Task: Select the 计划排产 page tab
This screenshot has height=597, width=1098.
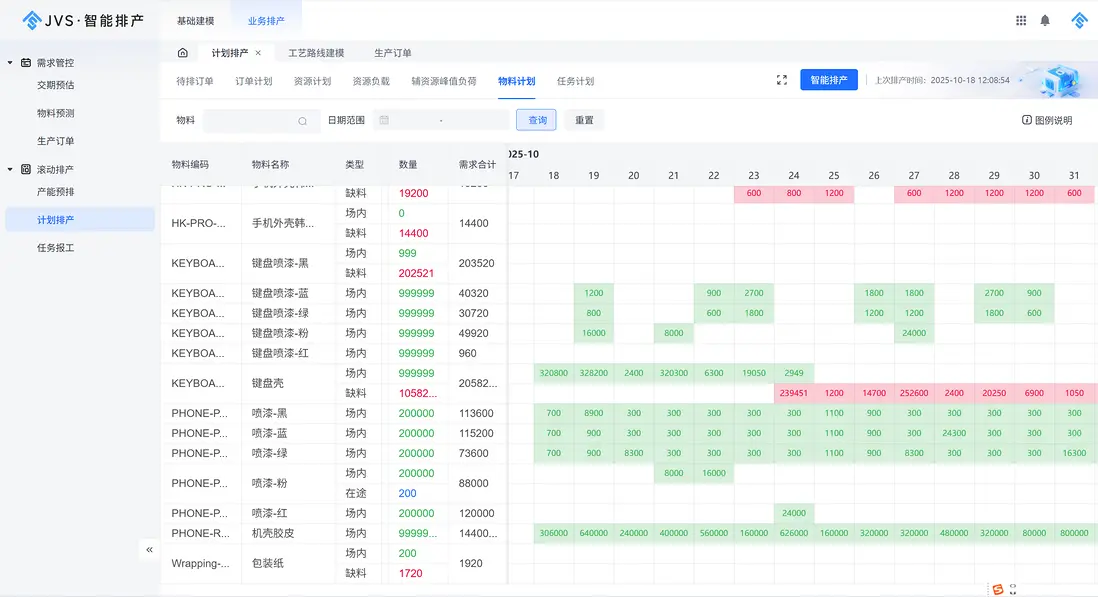Action: [230, 52]
